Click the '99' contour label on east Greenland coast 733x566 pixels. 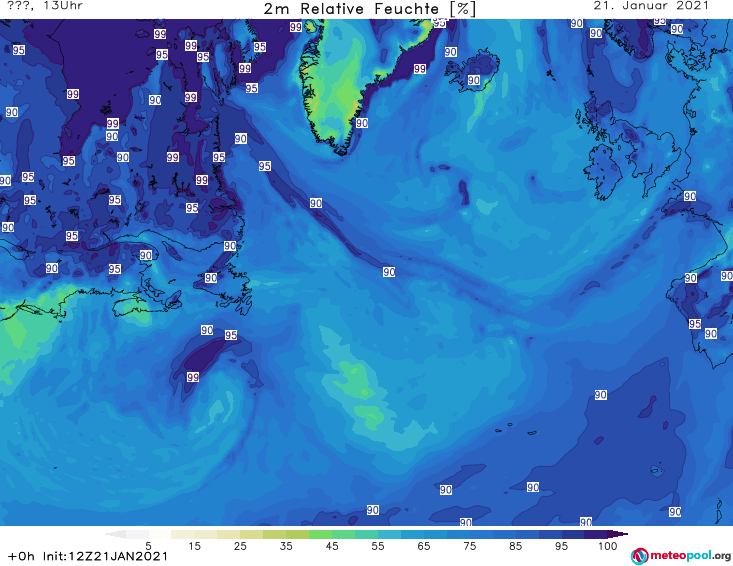click(x=419, y=69)
